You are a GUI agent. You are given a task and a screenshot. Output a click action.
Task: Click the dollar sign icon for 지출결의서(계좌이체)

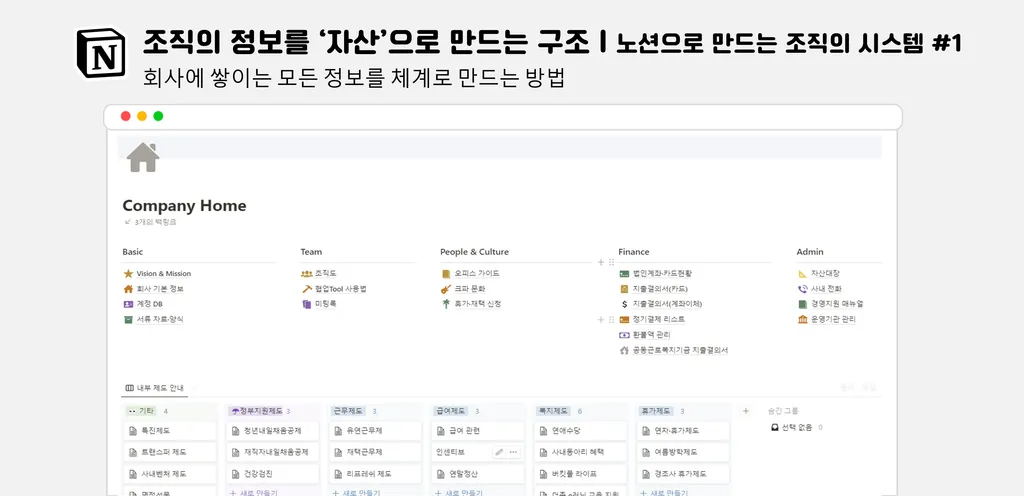(x=624, y=304)
